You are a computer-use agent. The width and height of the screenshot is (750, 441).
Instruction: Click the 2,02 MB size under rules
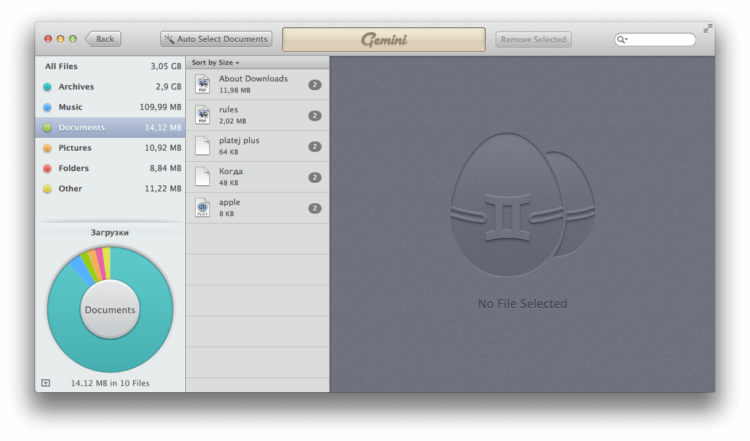pyautogui.click(x=232, y=121)
